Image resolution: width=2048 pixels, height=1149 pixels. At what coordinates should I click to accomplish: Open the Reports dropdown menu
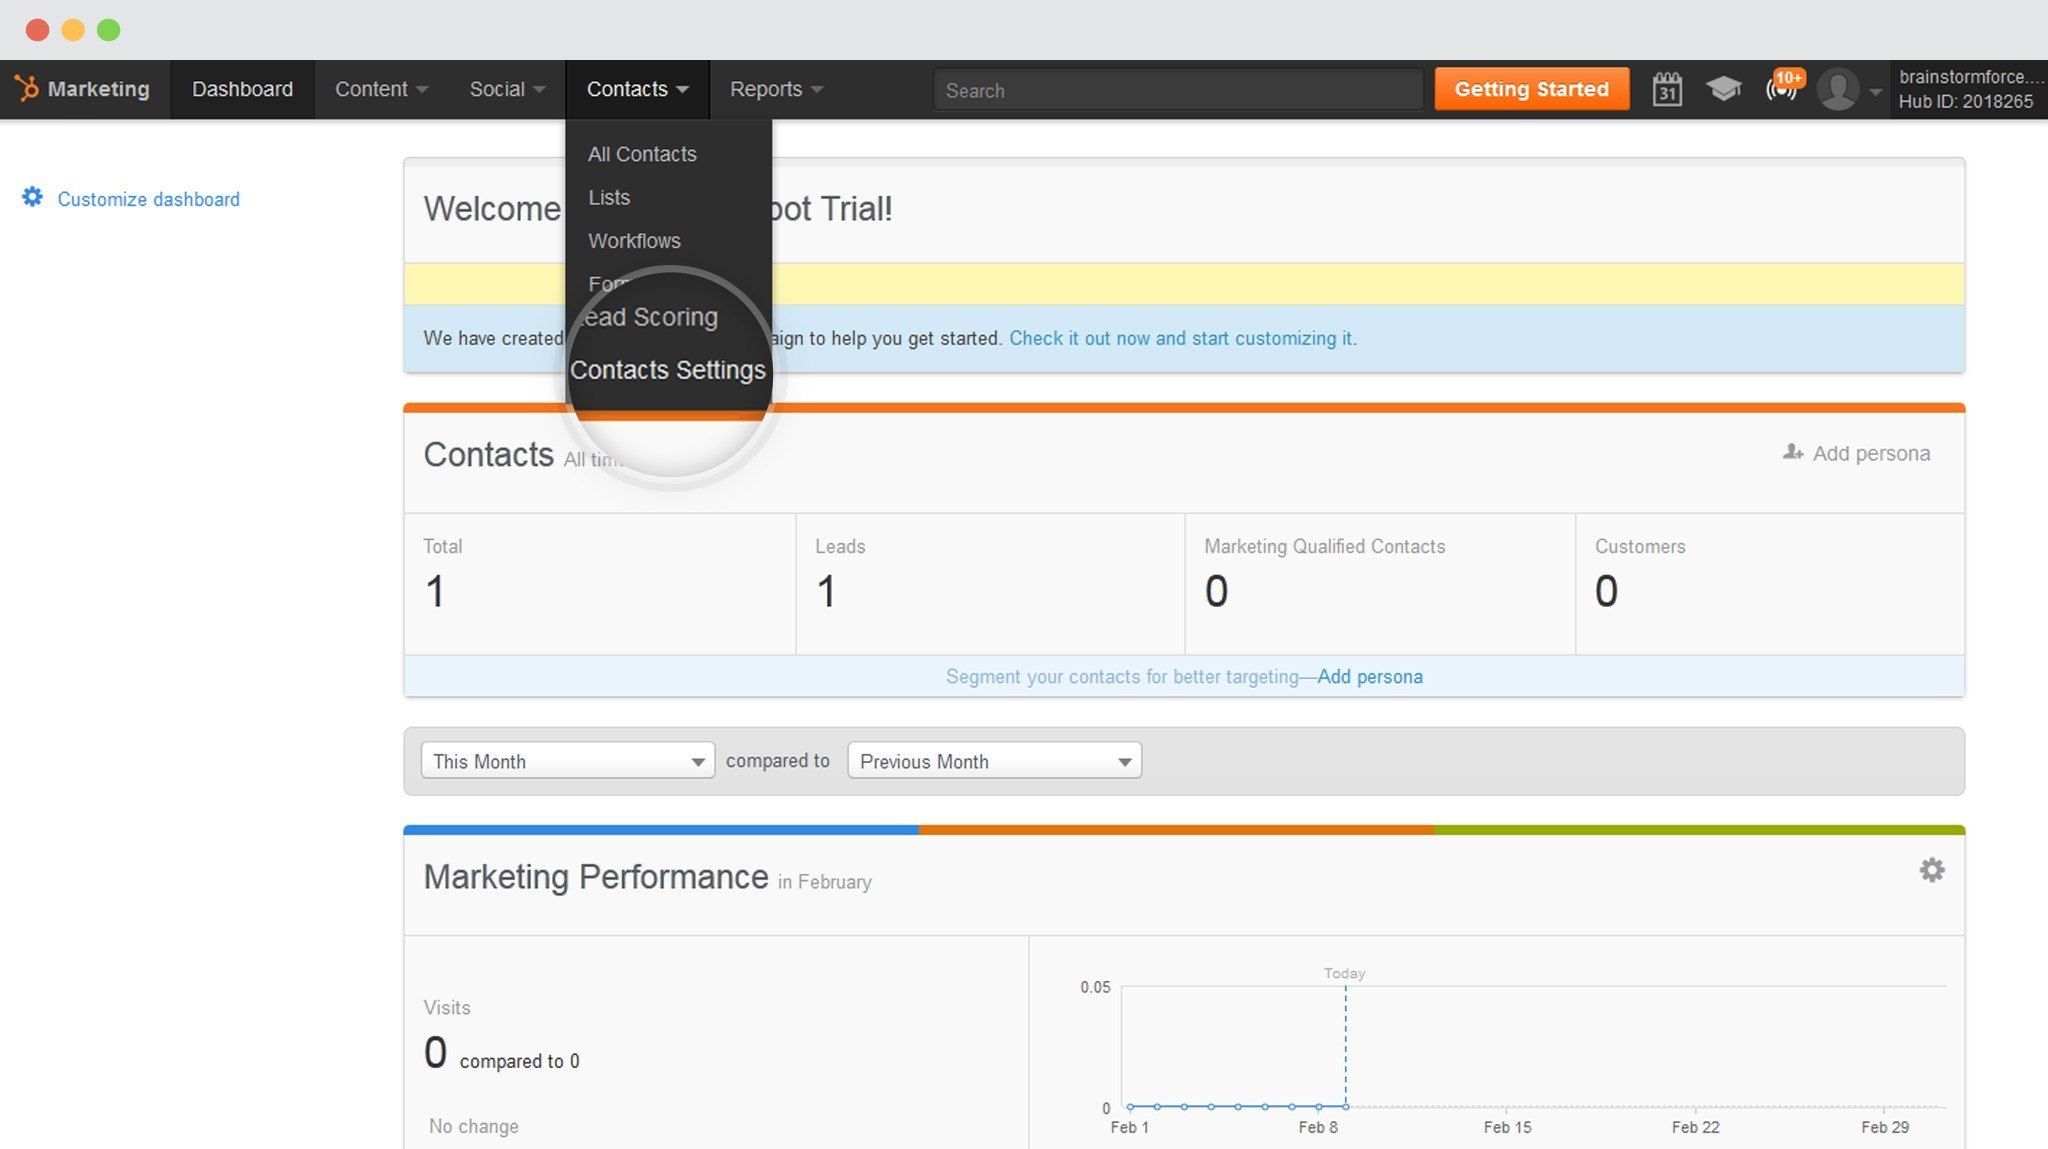coord(776,89)
